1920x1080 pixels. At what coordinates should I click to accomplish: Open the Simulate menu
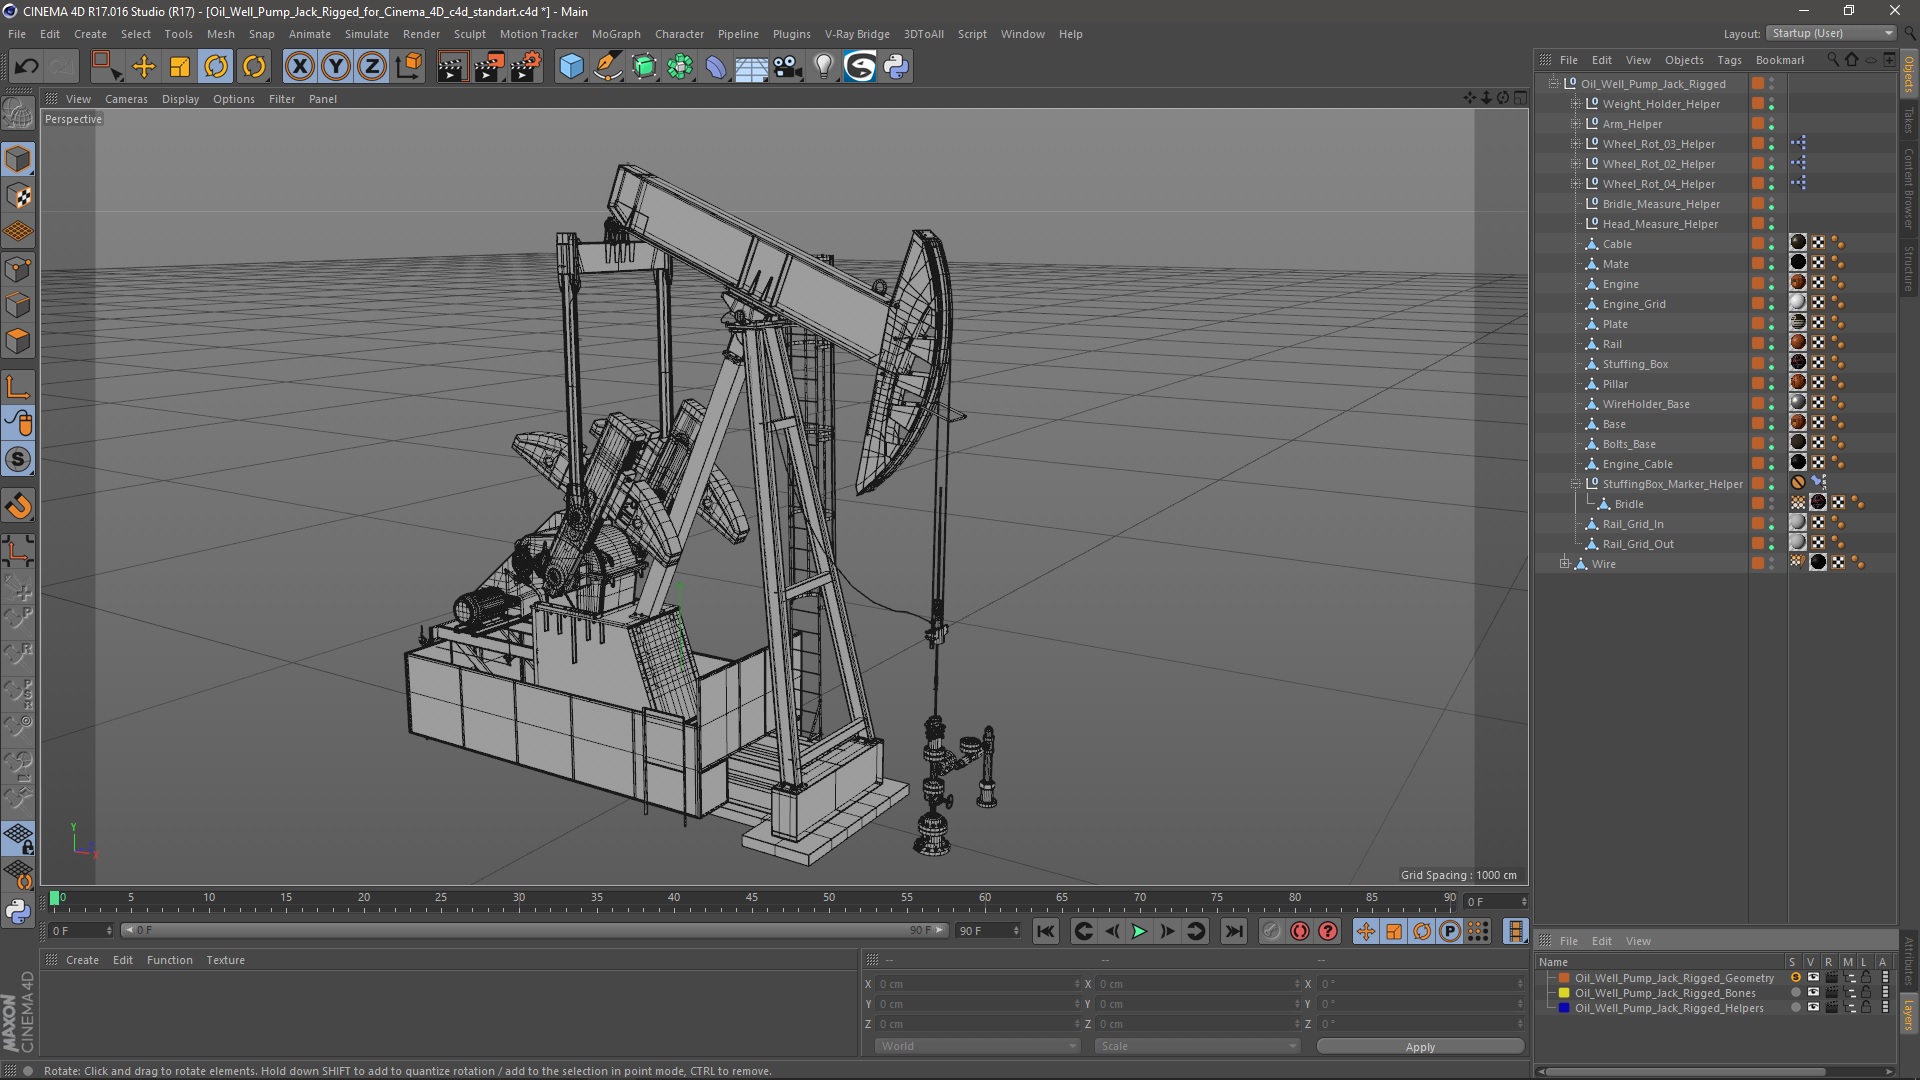(366, 34)
